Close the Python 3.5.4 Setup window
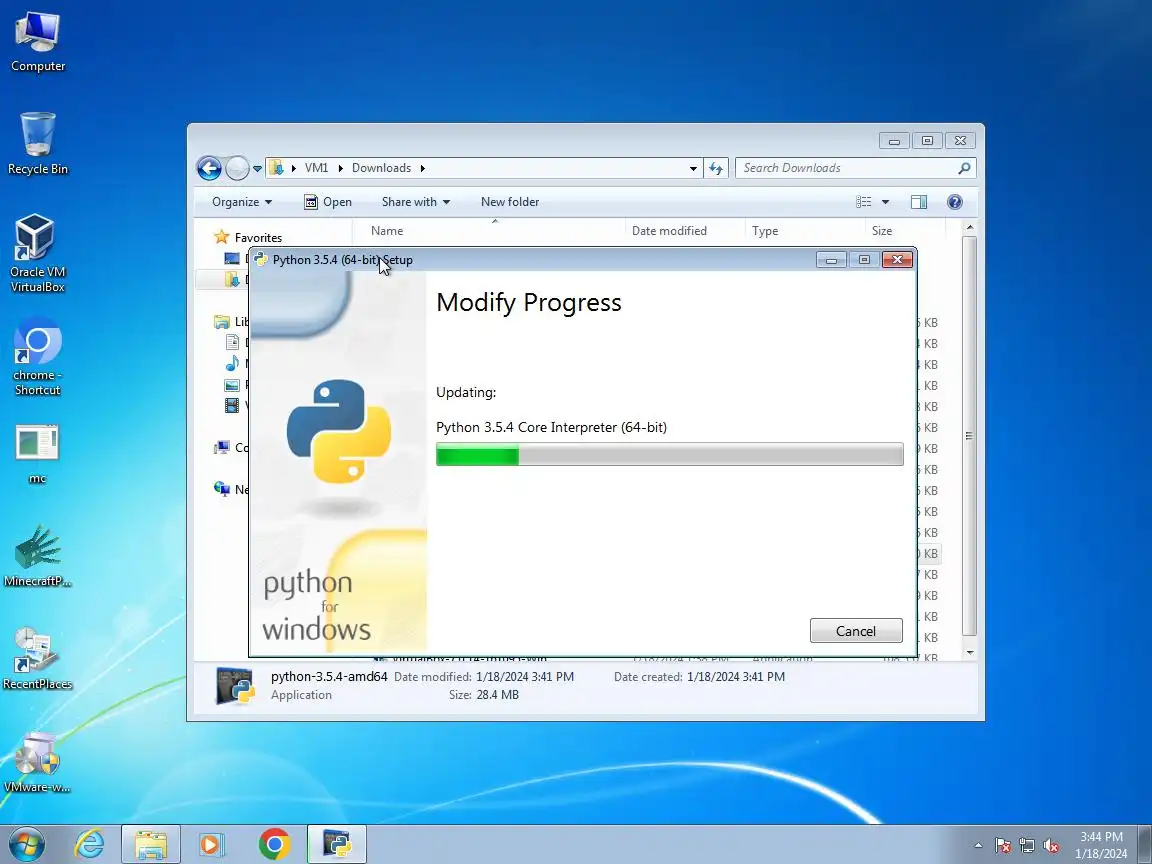Screen dimensions: 1152x864 [897, 260]
